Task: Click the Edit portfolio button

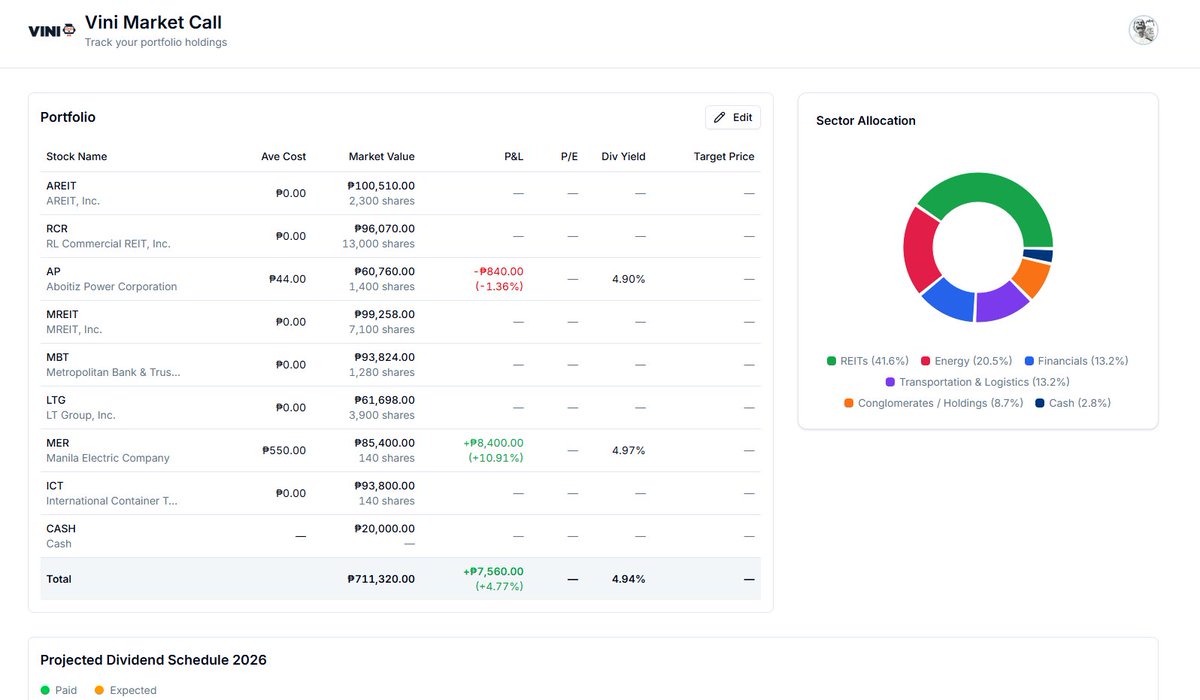Action: [x=733, y=117]
